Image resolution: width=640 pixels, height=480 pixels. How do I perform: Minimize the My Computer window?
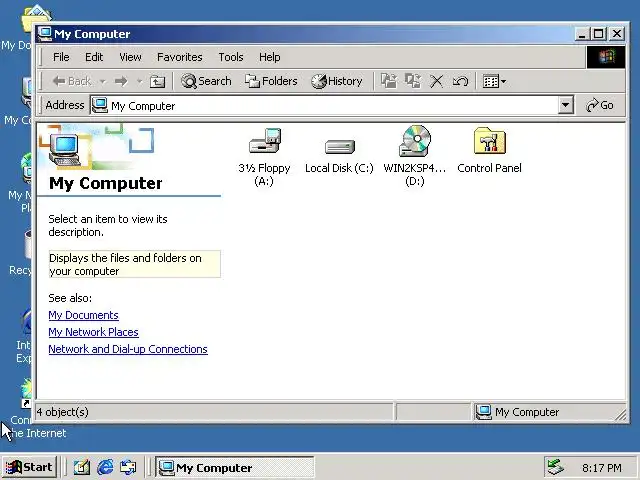[x=582, y=34]
